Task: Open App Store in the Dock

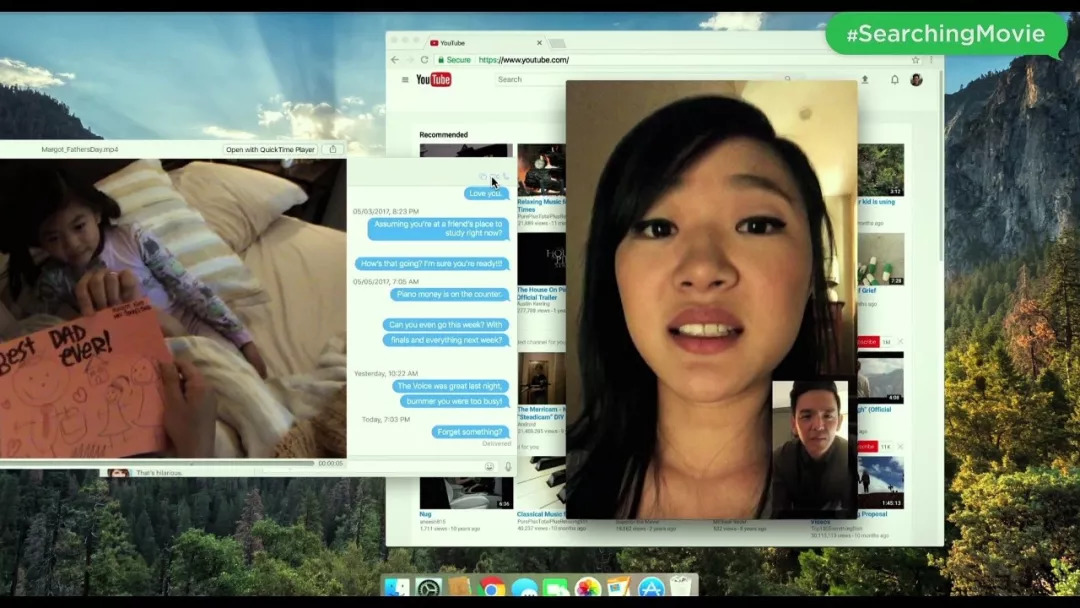Action: click(x=650, y=588)
